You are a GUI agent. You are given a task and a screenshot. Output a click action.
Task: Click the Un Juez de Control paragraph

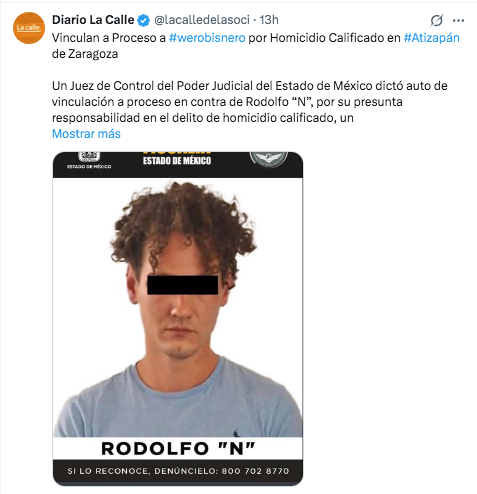pyautogui.click(x=250, y=102)
